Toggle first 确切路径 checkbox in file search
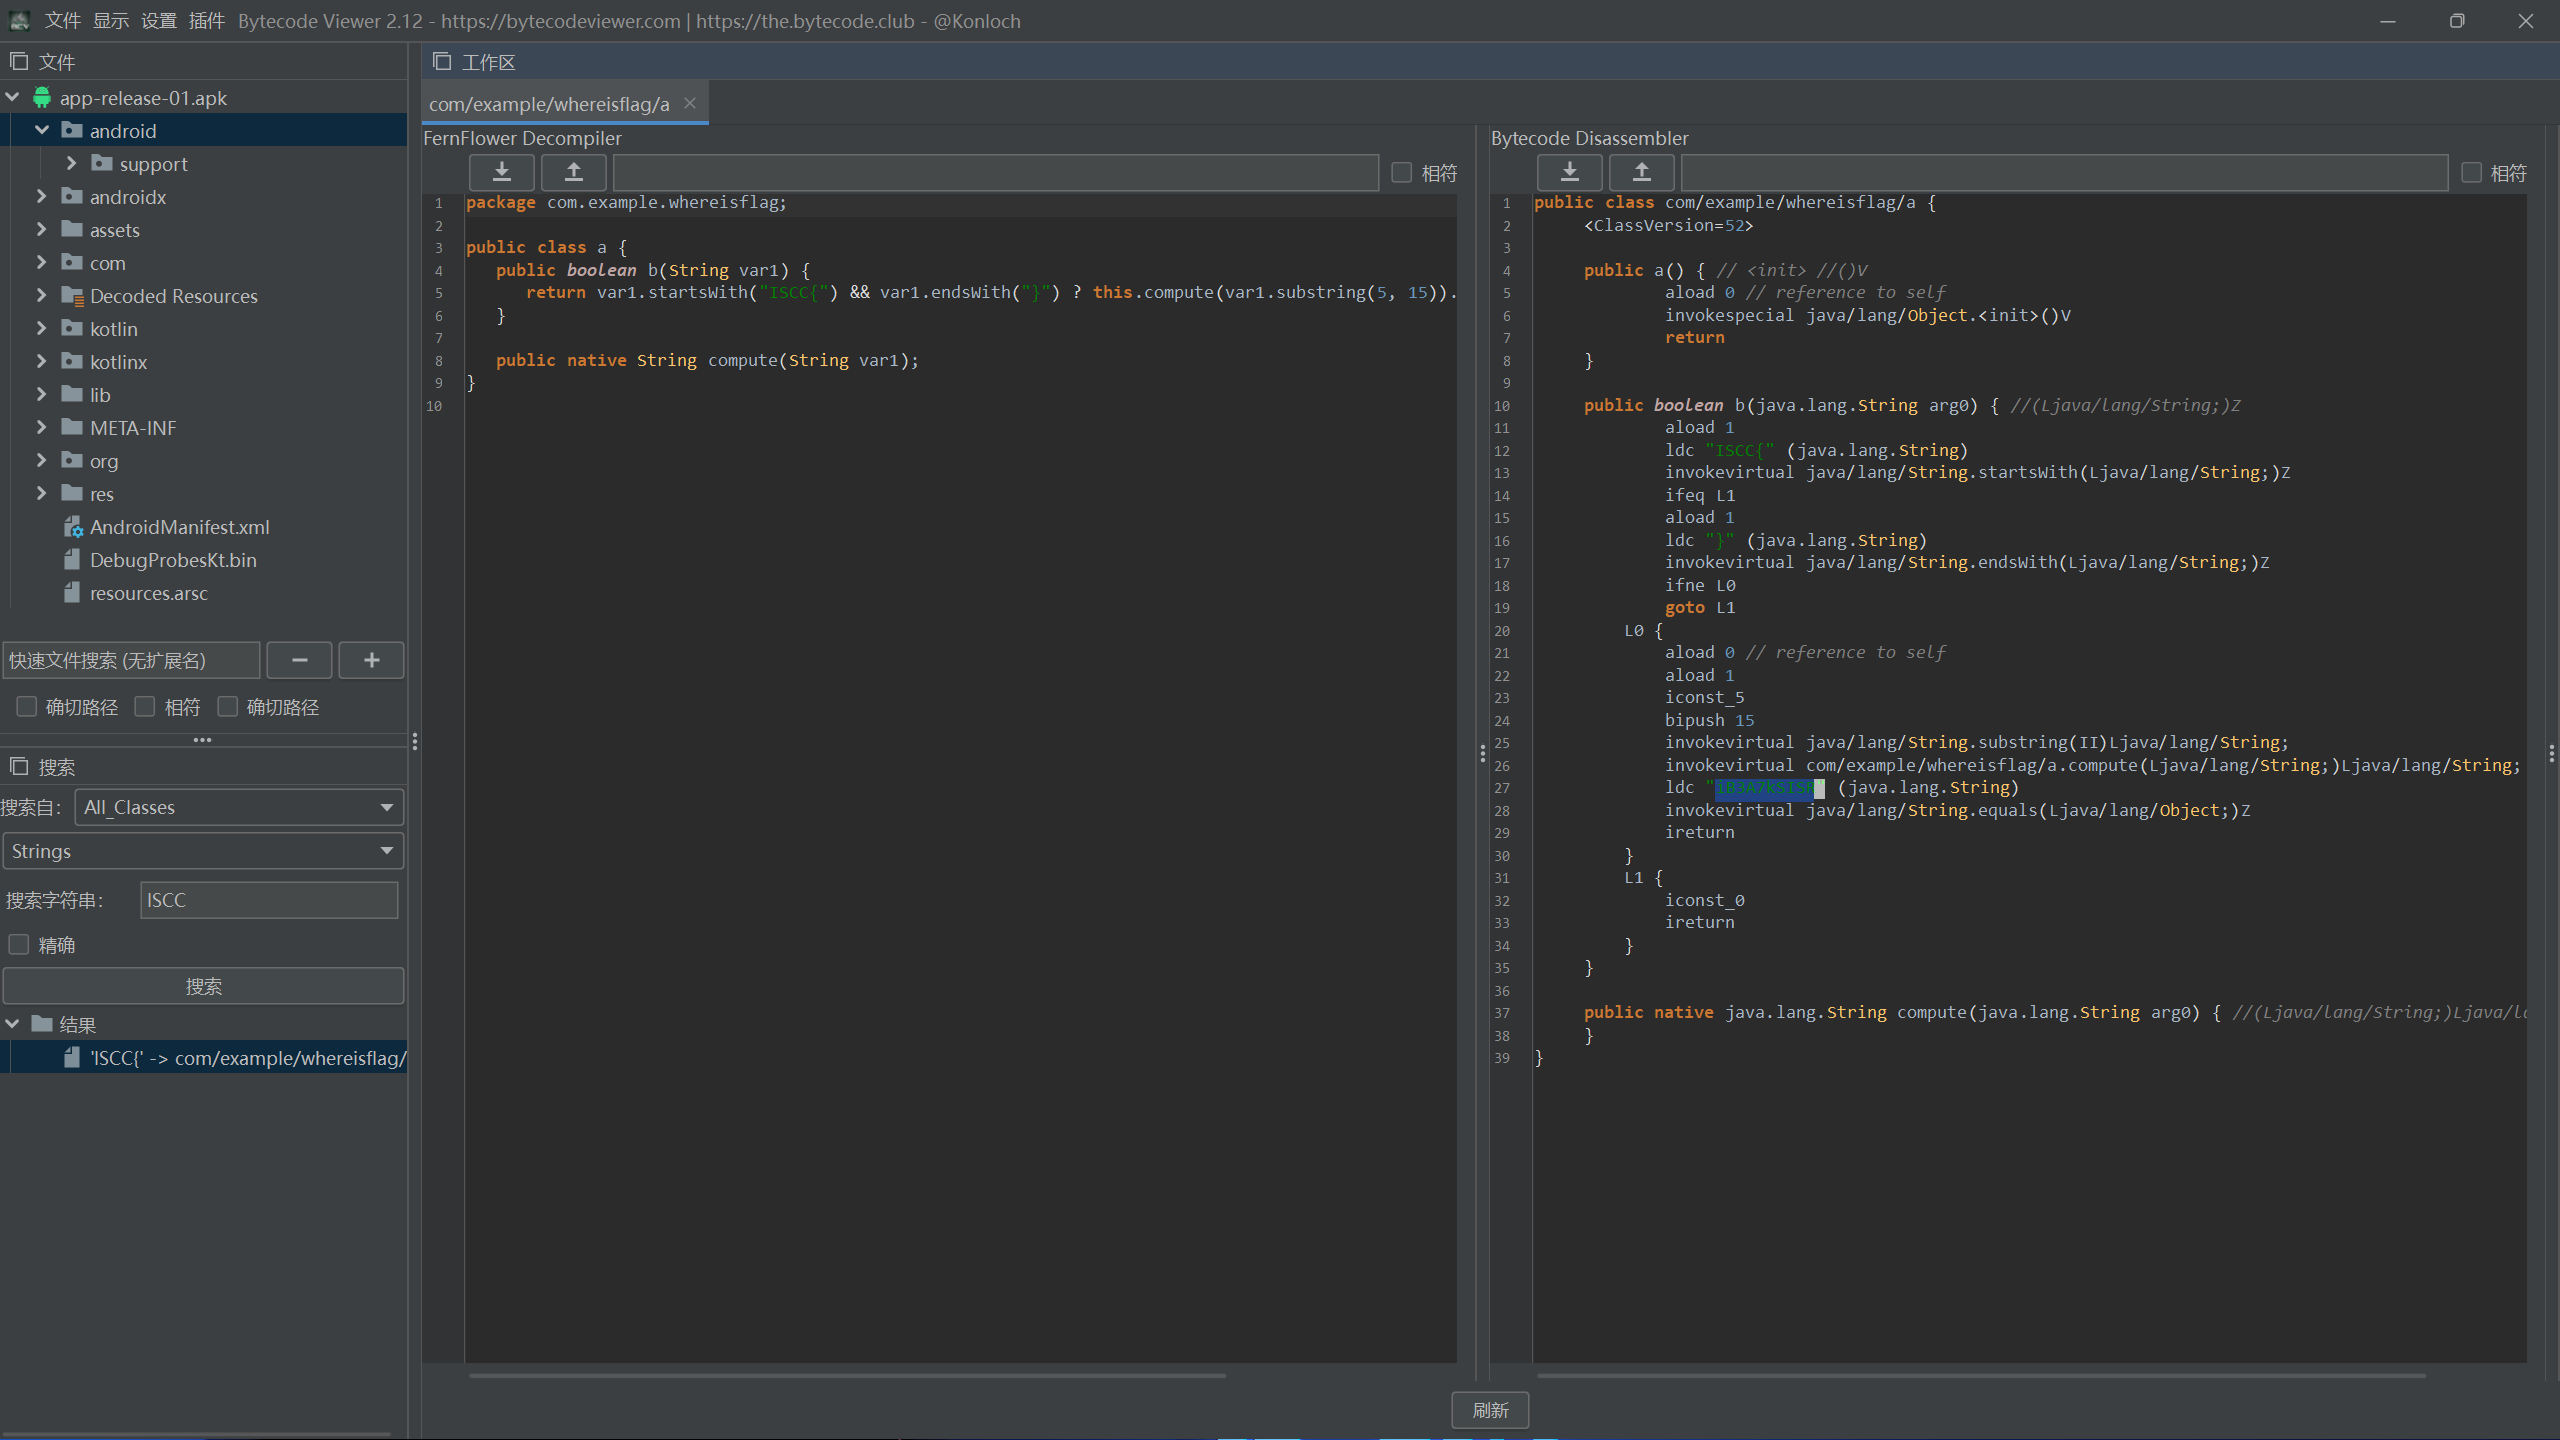The image size is (2560, 1440). pos(27,707)
